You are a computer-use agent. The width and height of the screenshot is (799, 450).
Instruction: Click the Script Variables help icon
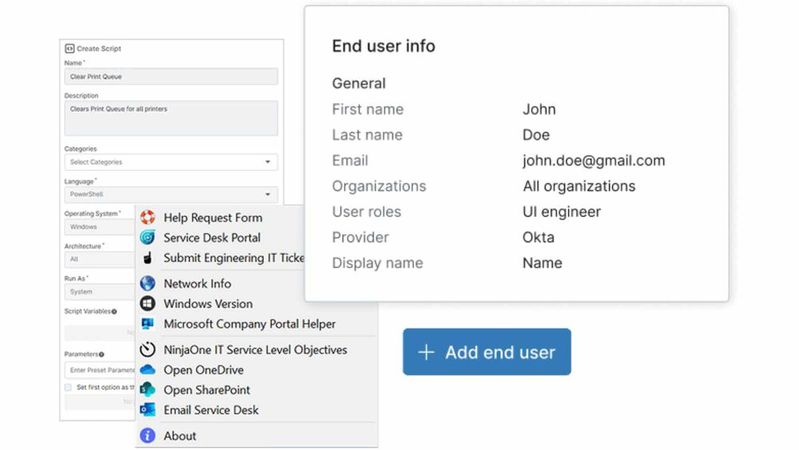pyautogui.click(x=115, y=312)
